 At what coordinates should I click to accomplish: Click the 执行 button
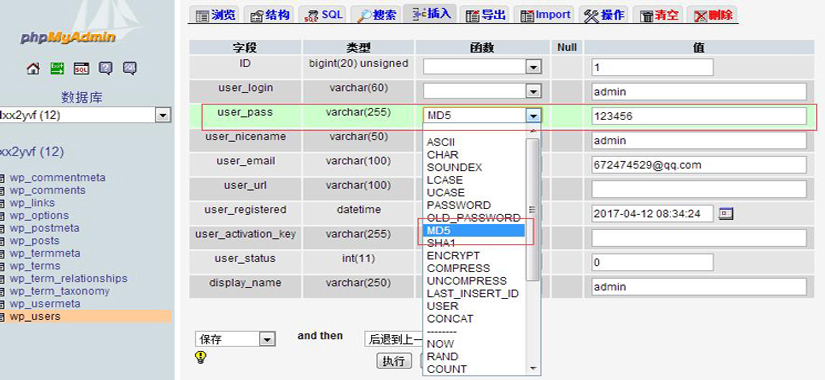[x=394, y=361]
